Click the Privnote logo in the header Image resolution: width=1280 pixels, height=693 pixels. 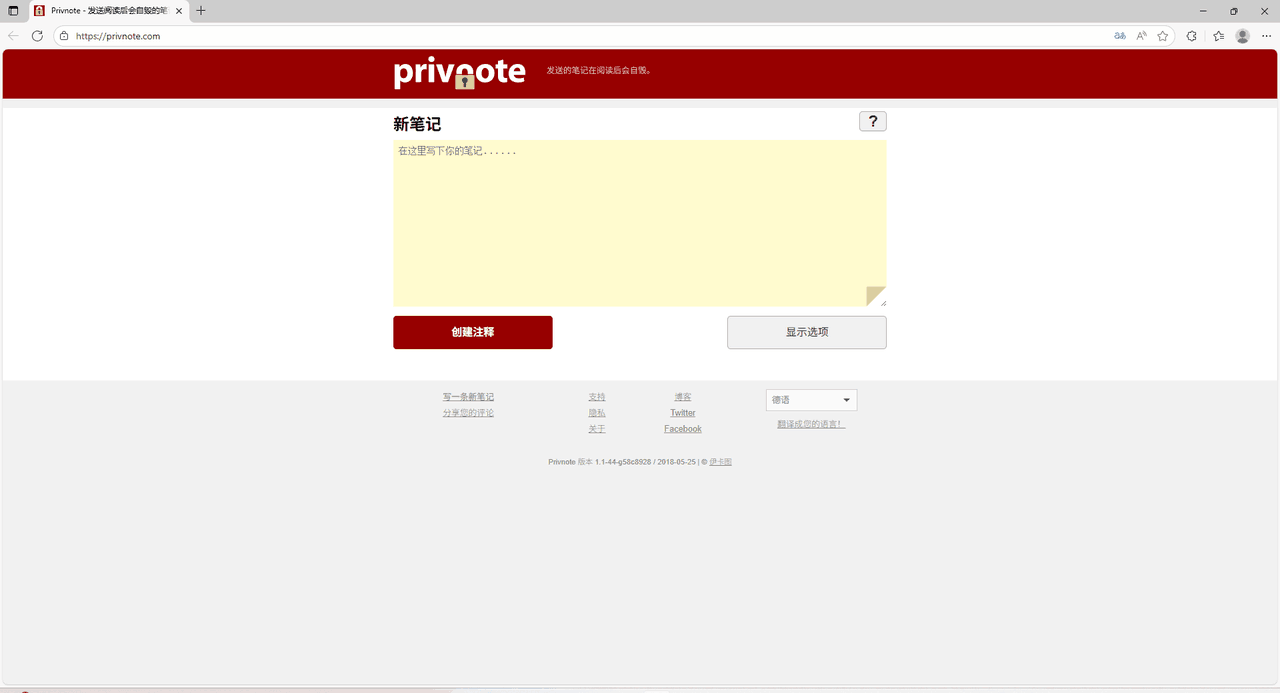(x=459, y=73)
